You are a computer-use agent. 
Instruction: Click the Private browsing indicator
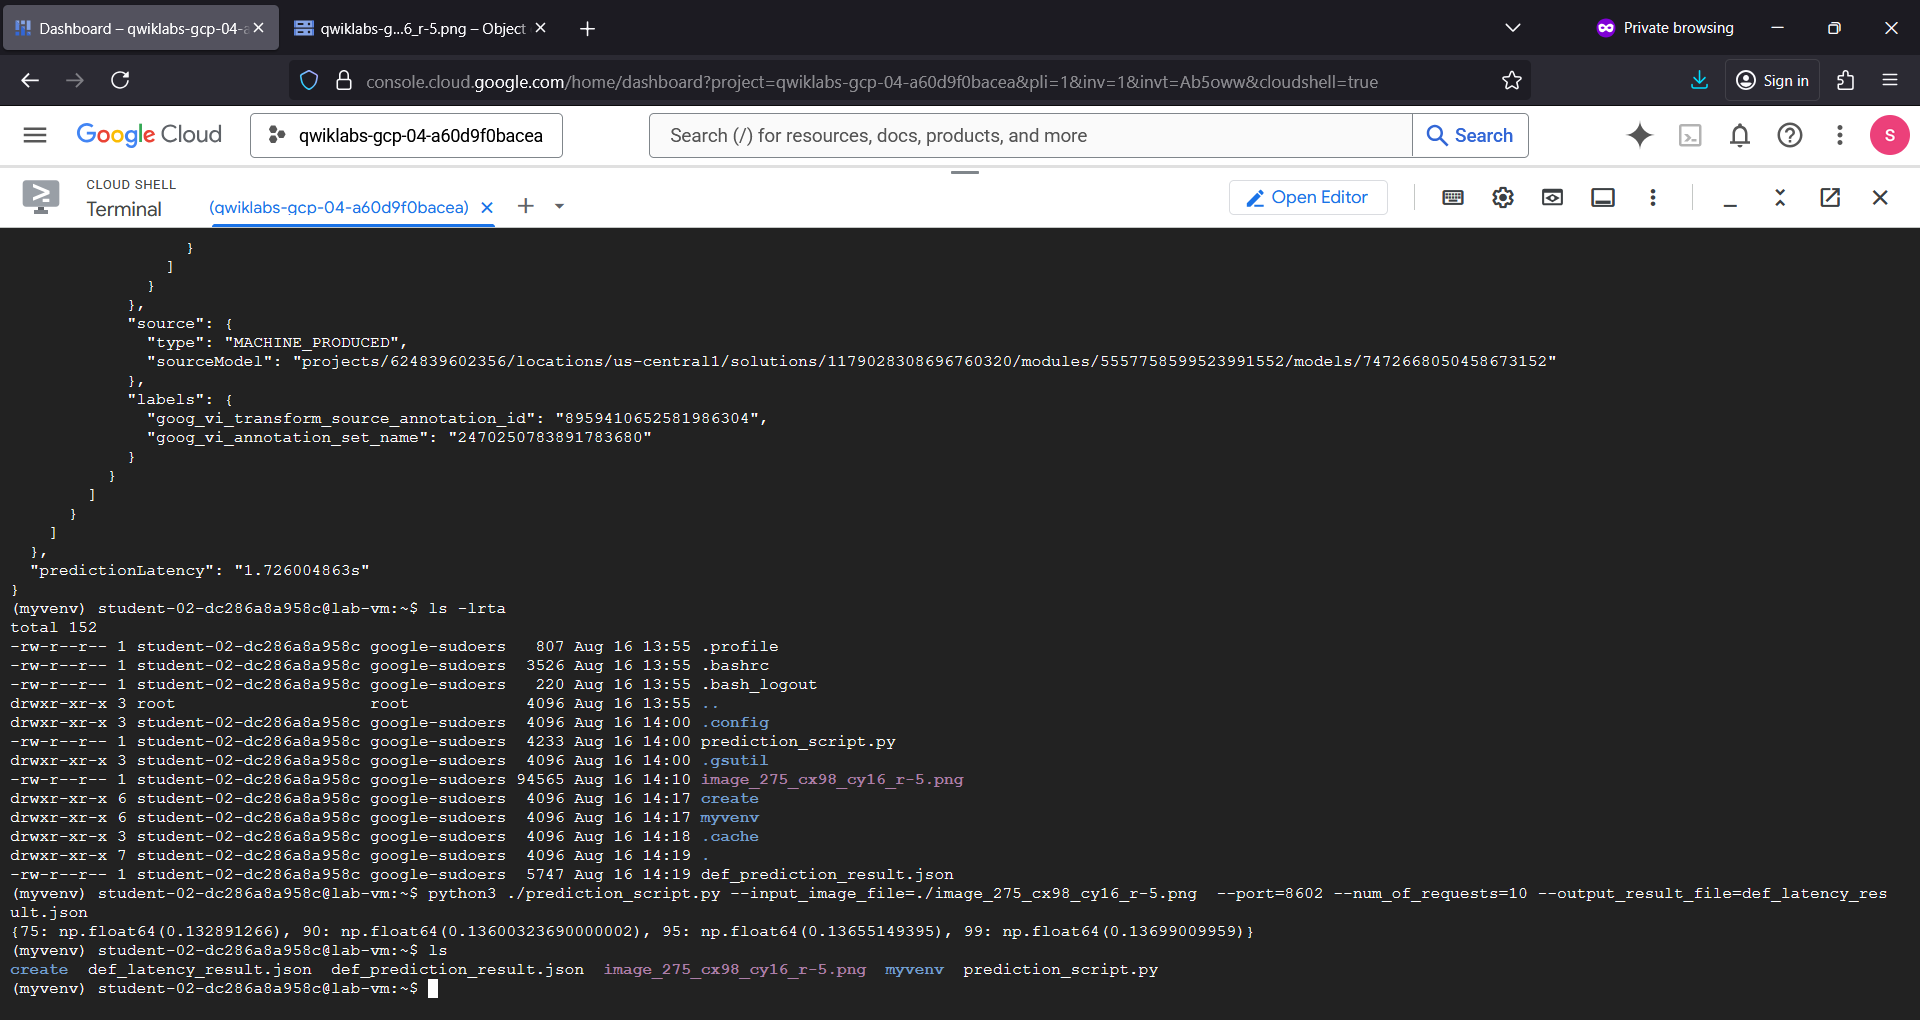(x=1665, y=28)
